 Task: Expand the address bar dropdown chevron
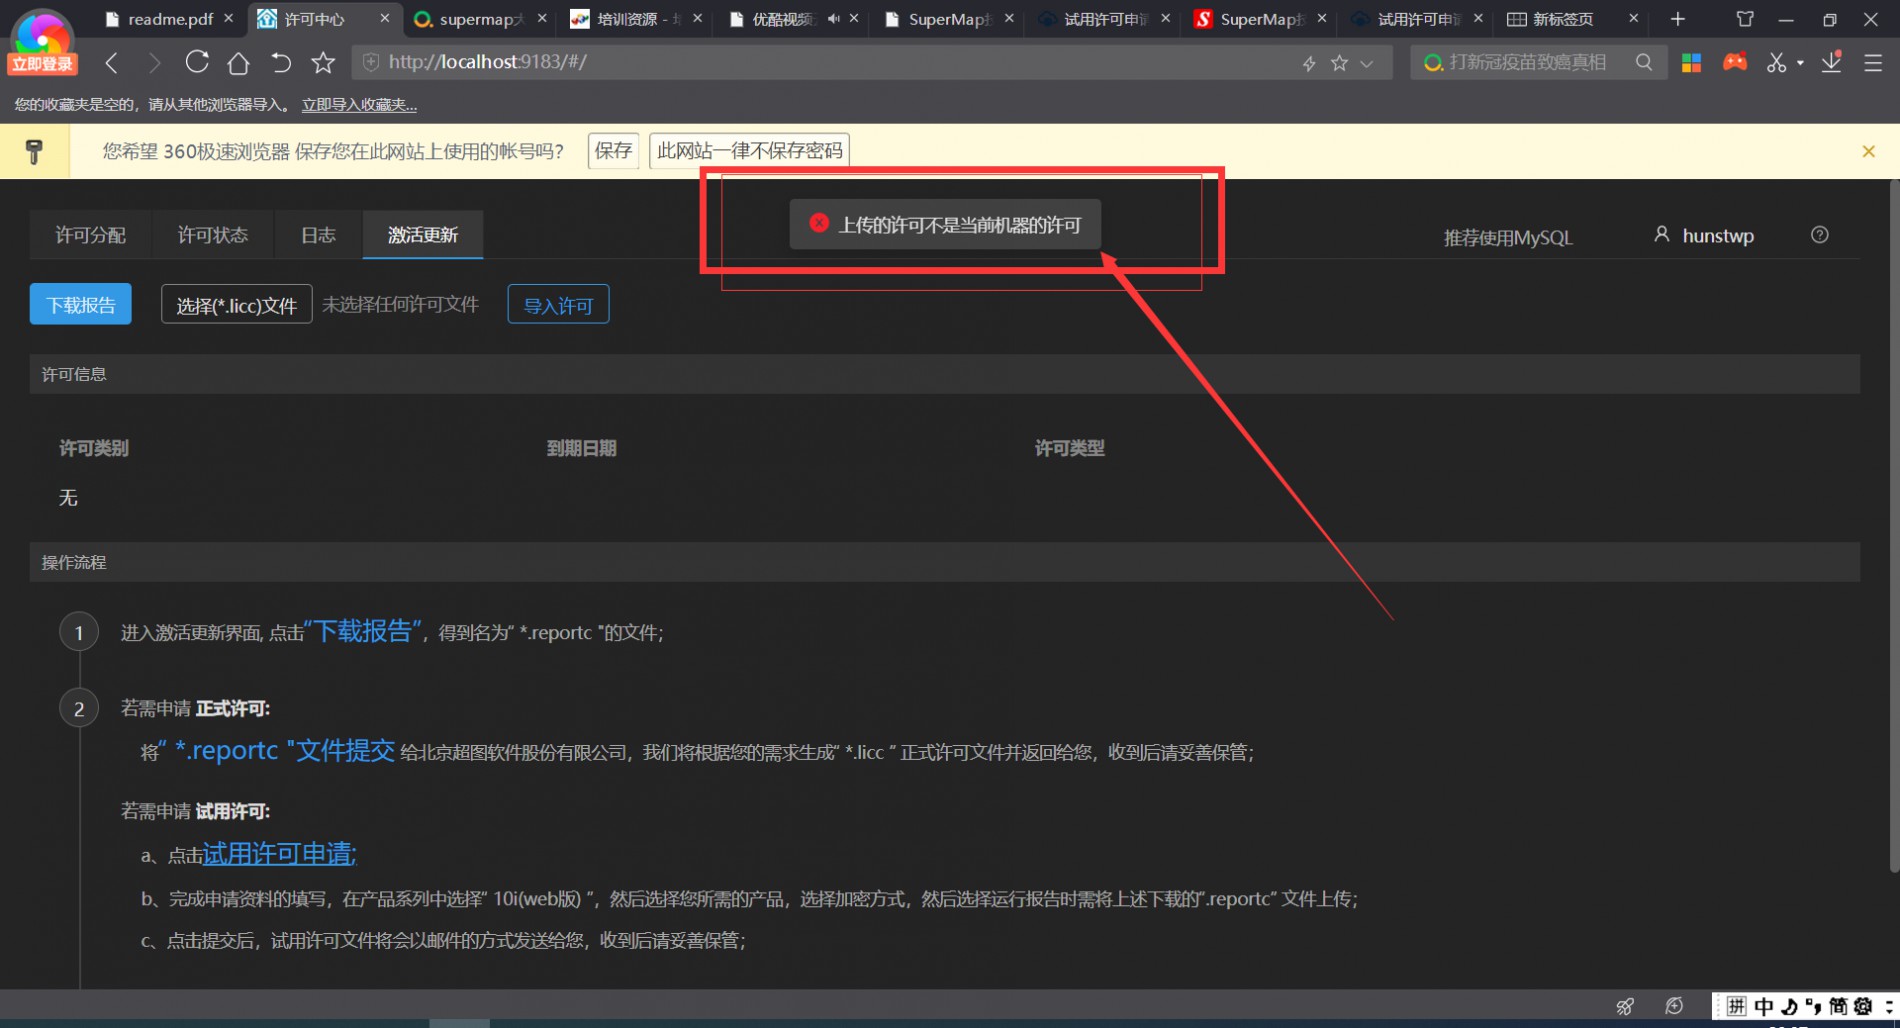(1367, 63)
